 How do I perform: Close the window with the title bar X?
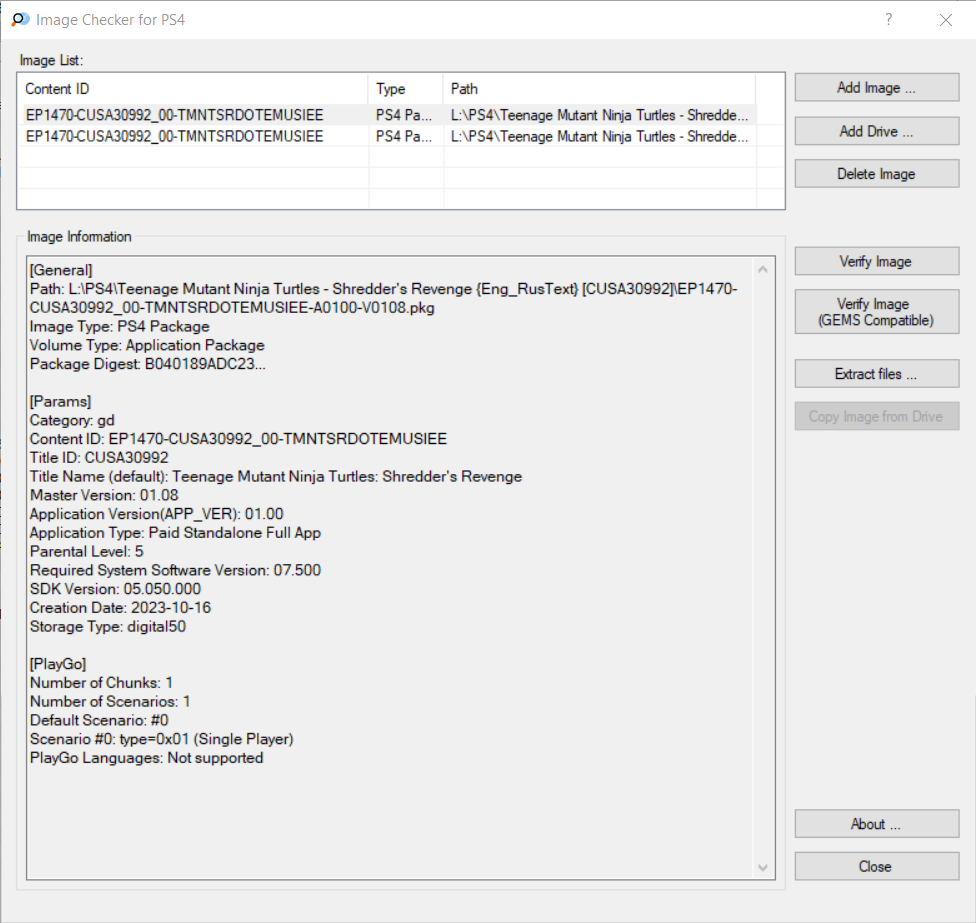pyautogui.click(x=946, y=20)
